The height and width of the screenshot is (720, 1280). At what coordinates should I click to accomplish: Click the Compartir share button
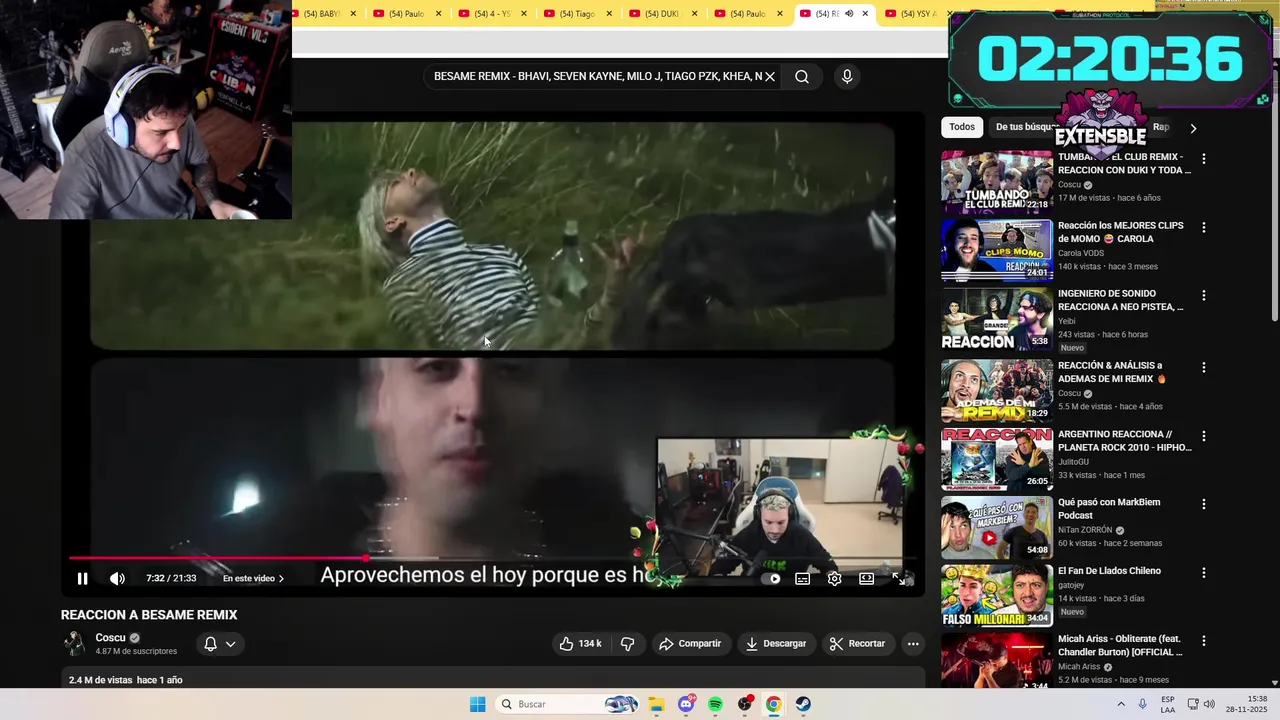[x=689, y=644]
